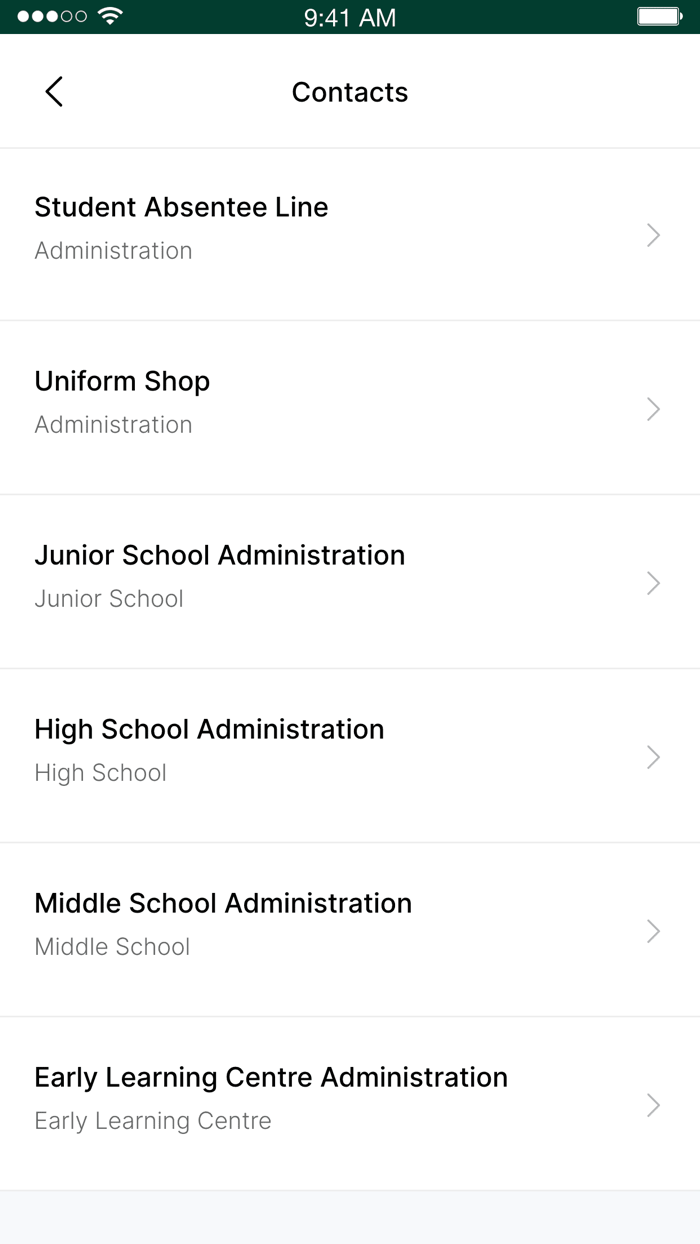The image size is (700, 1244).
Task: Tap the Early Learning Centre Administration chevron
Action: tap(653, 1104)
